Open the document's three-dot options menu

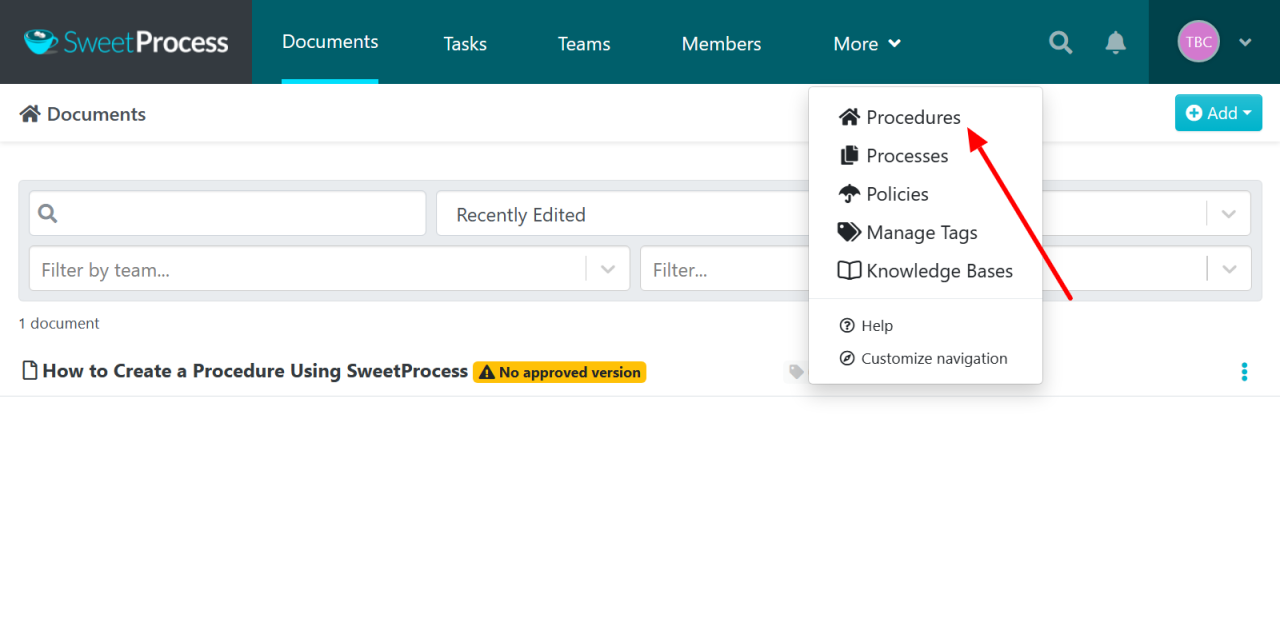[1244, 372]
